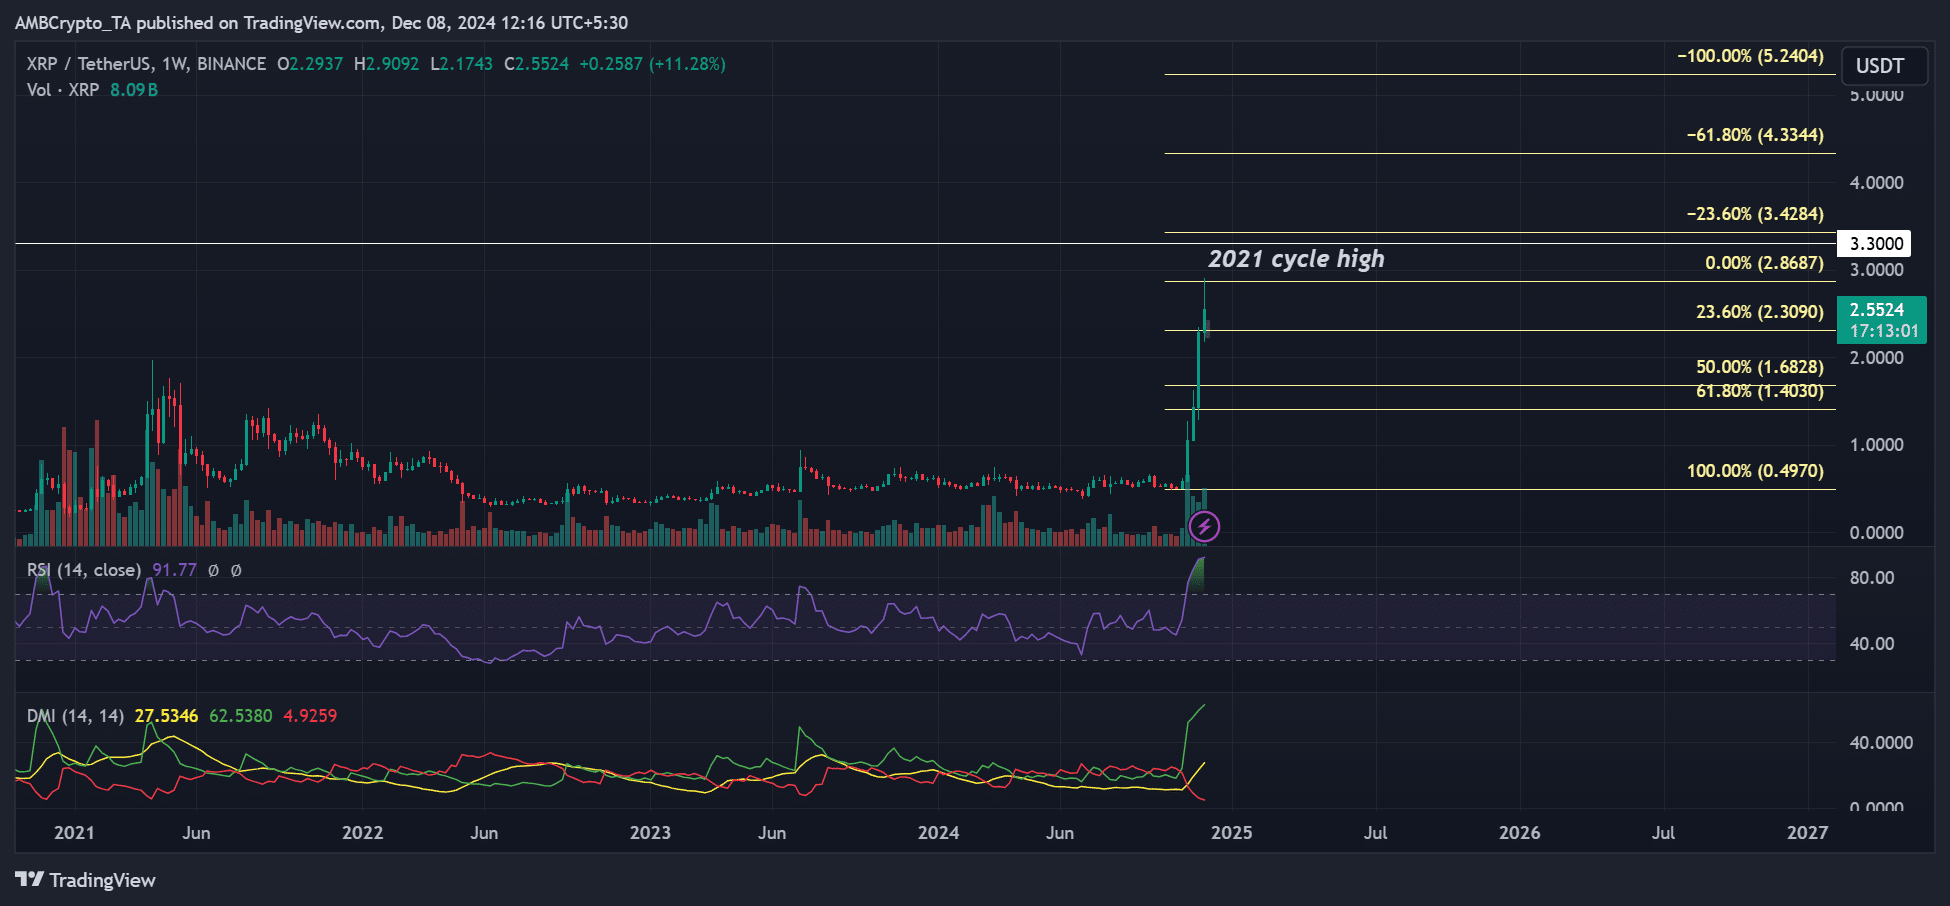The height and width of the screenshot is (906, 1950).
Task: Select the RSI (14, close) indicator label
Action: pos(84,570)
